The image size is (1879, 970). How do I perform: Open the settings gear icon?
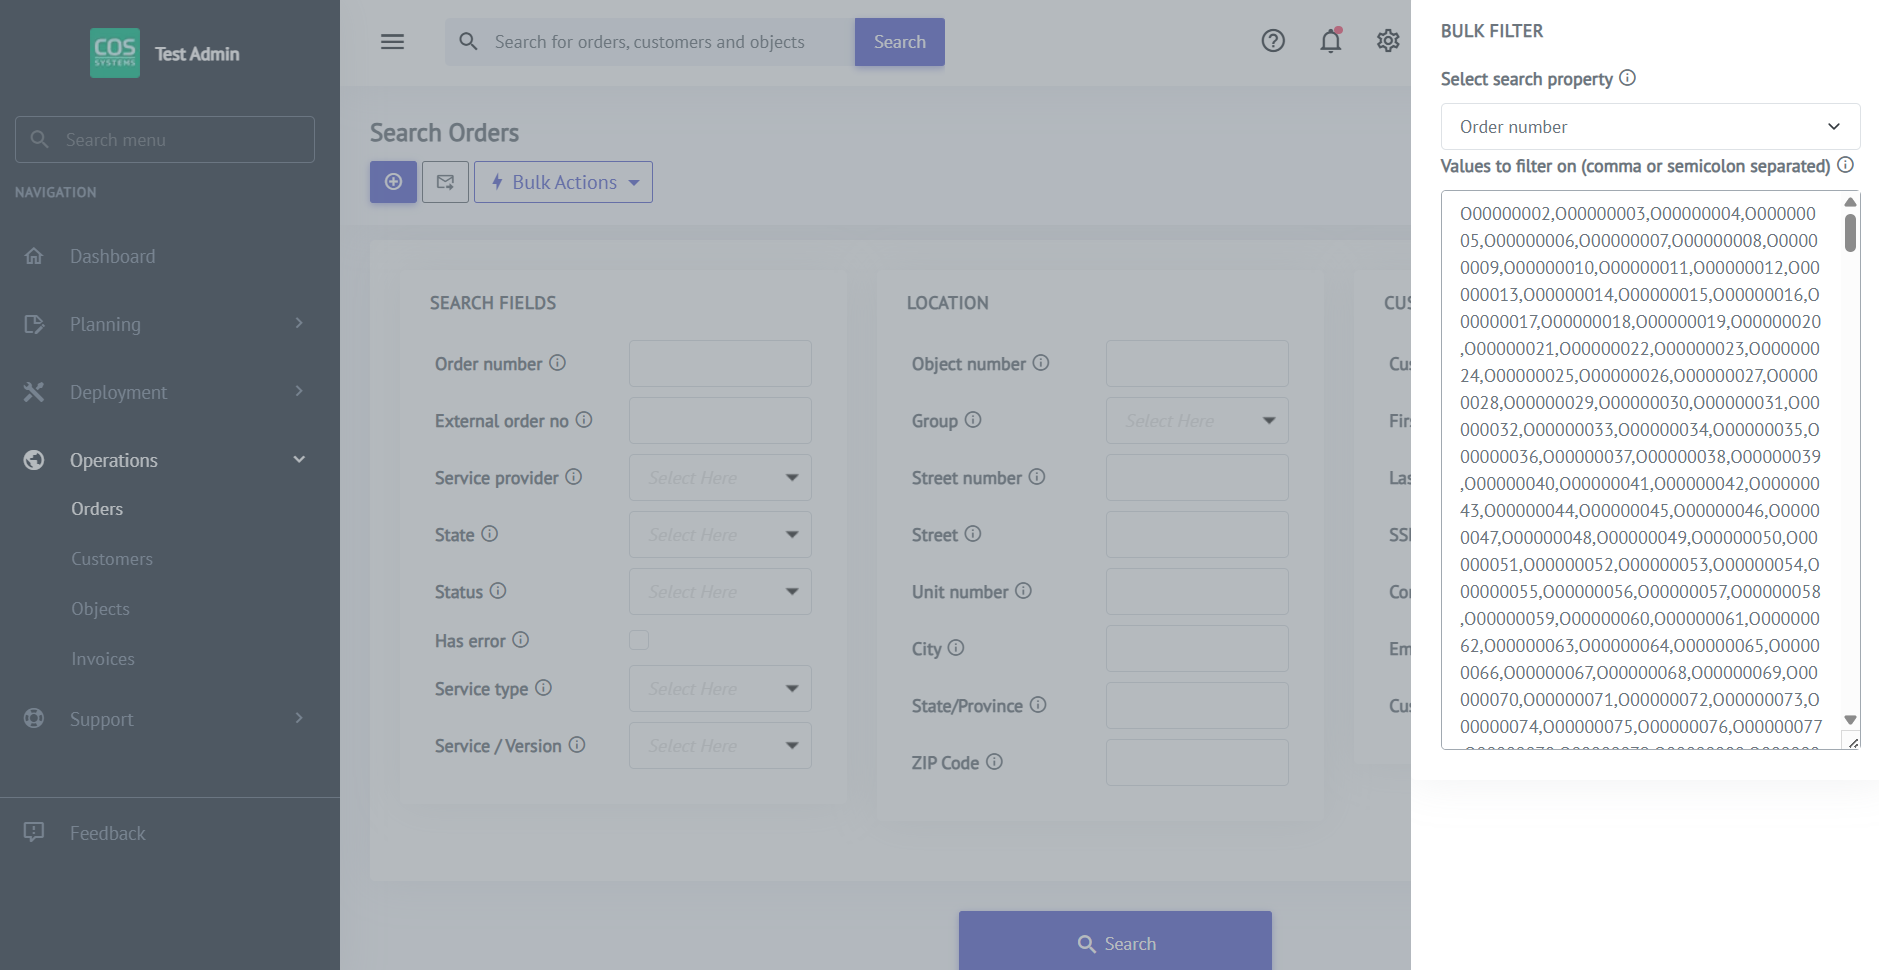point(1387,41)
